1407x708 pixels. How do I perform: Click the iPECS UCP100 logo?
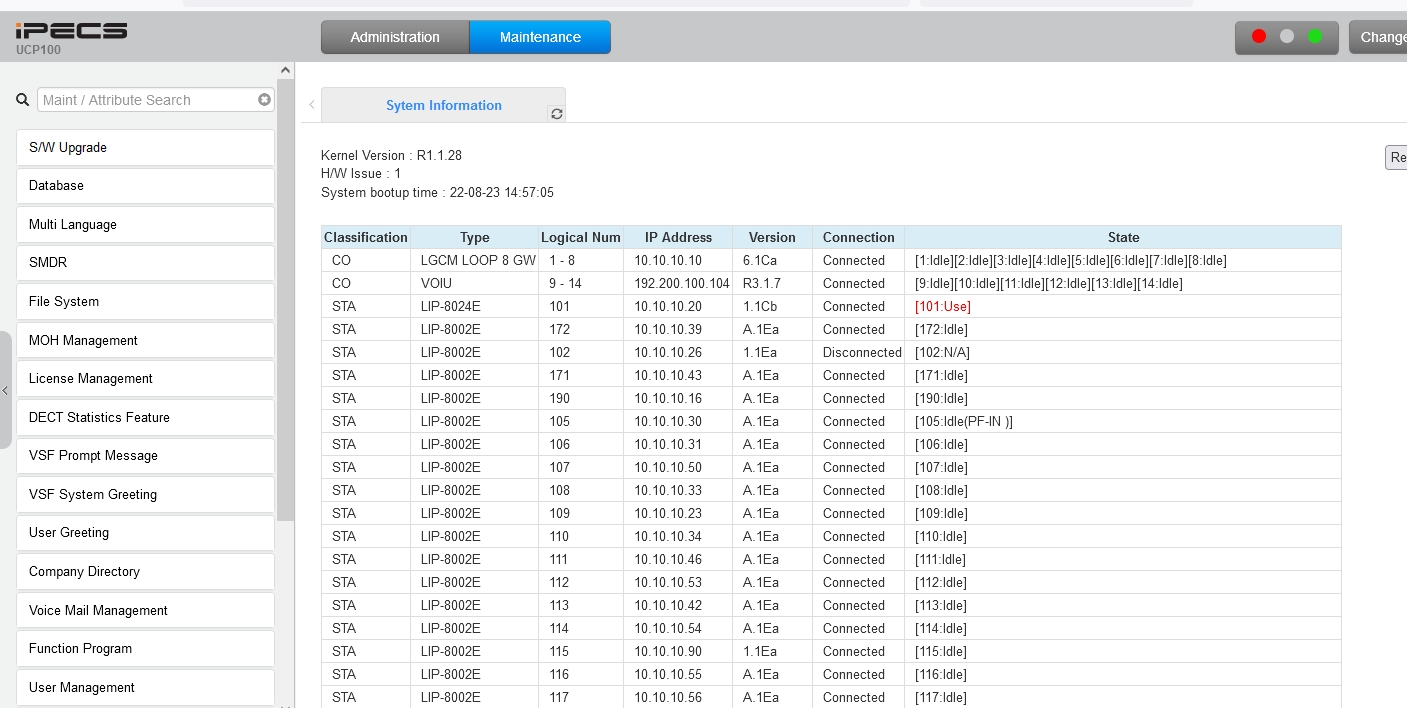[x=71, y=36]
